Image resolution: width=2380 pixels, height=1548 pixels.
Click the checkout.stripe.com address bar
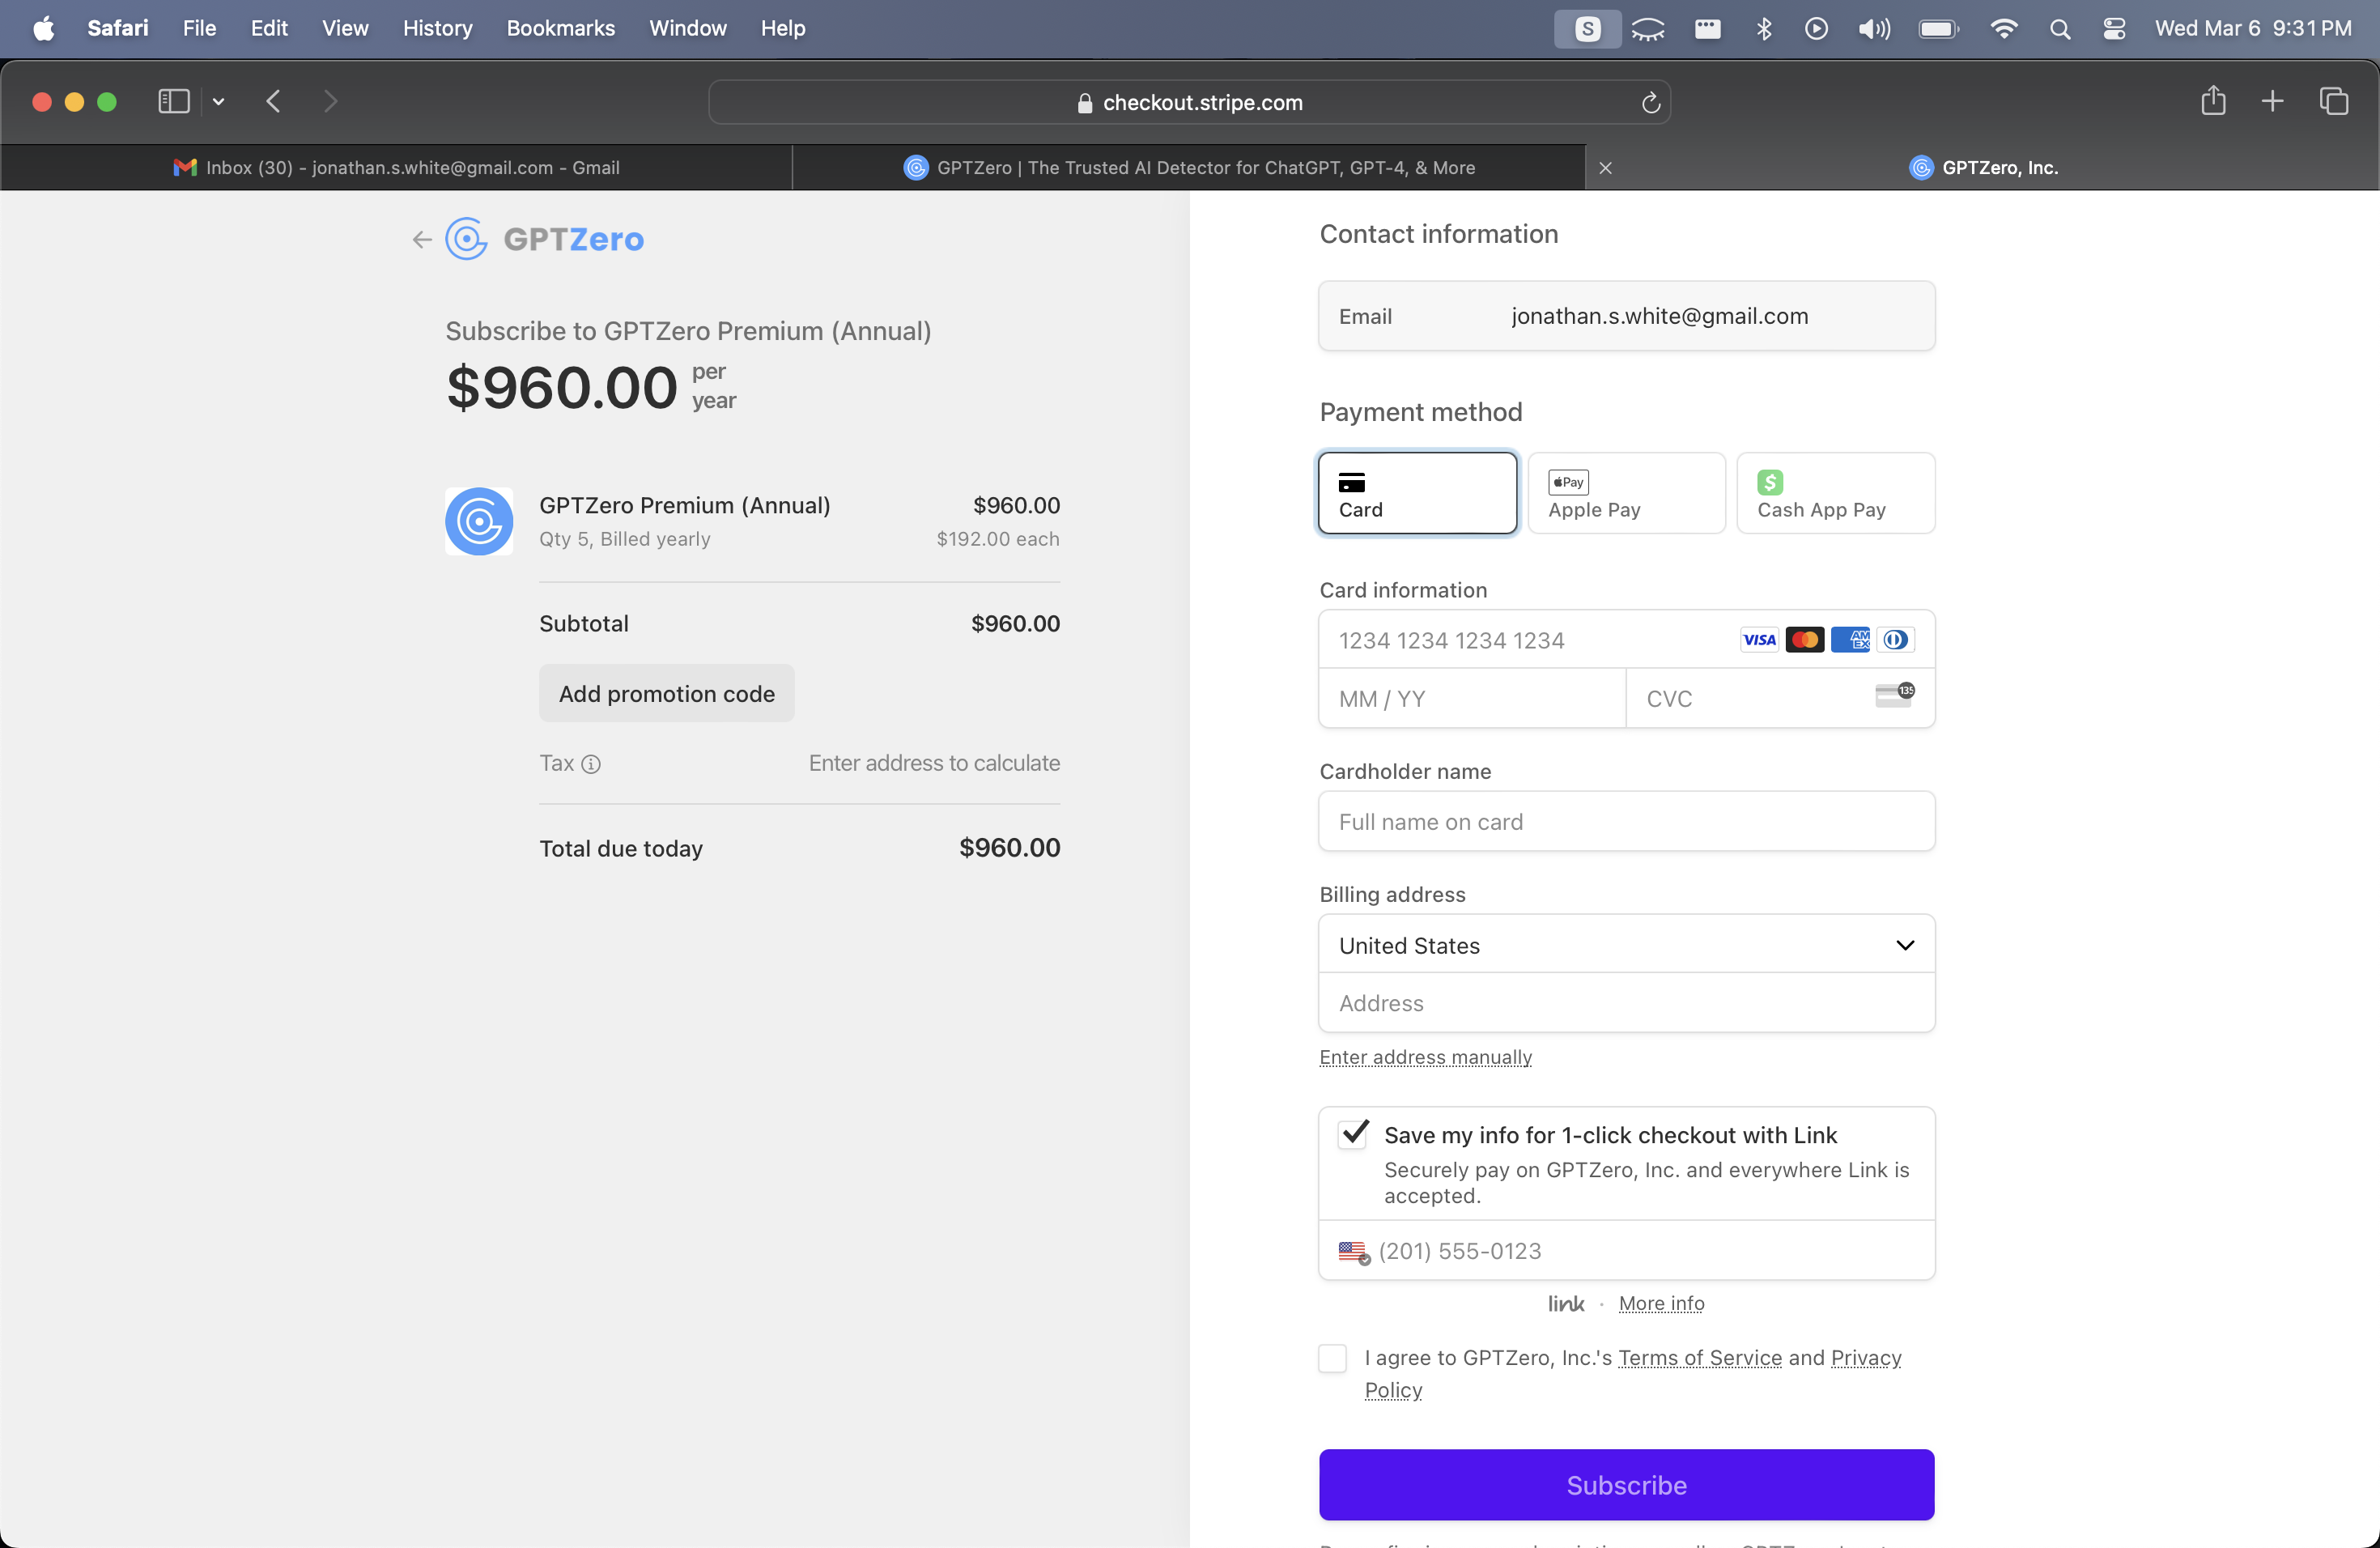point(1189,102)
